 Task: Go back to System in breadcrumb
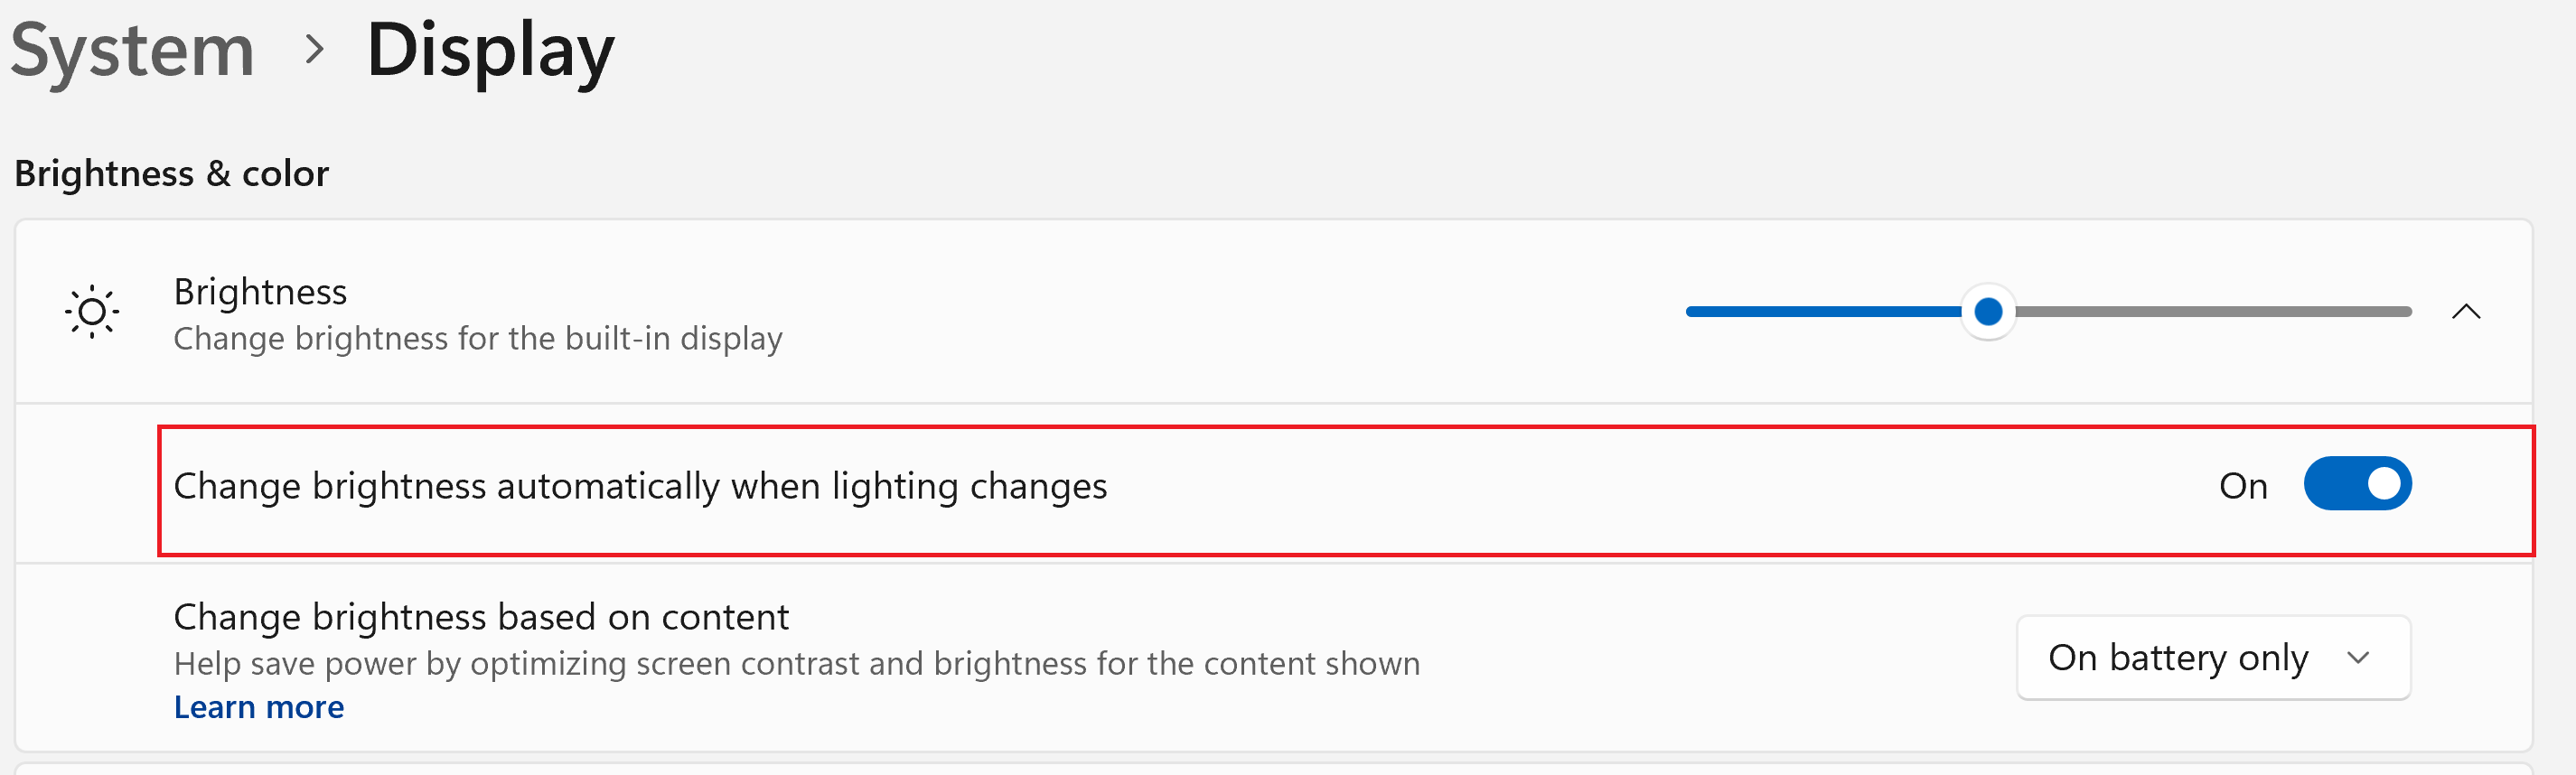click(x=133, y=50)
